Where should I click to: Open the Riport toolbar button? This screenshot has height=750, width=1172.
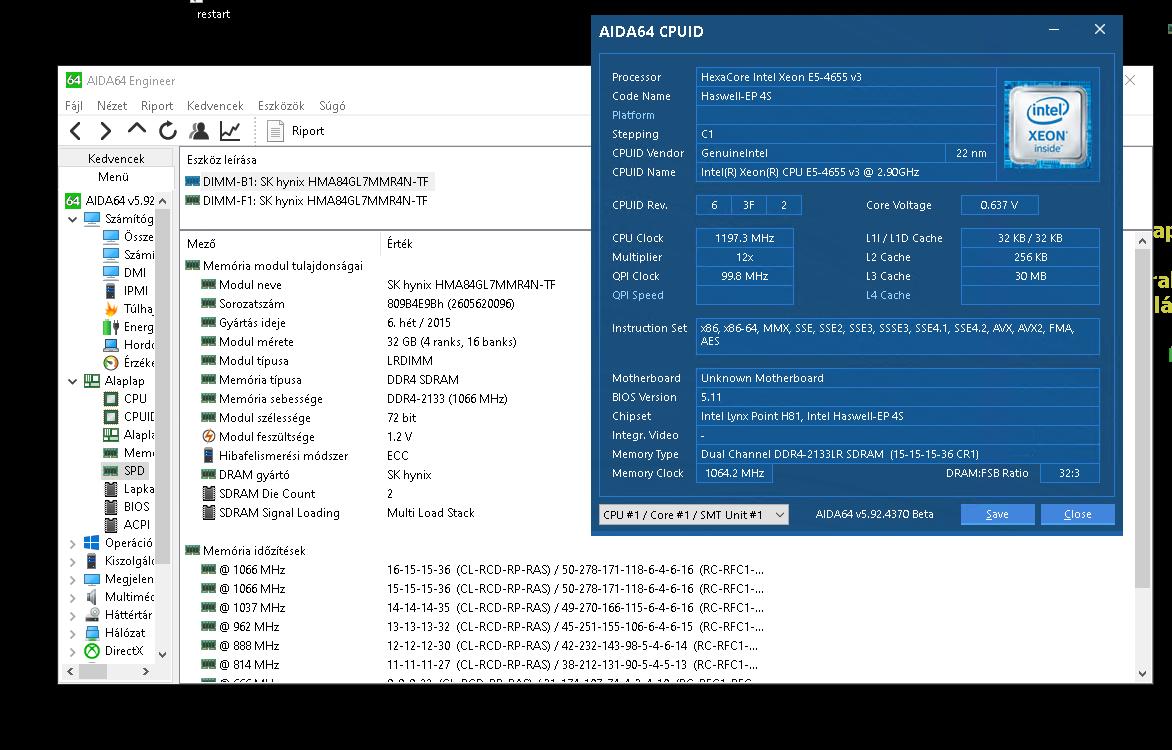click(x=297, y=131)
